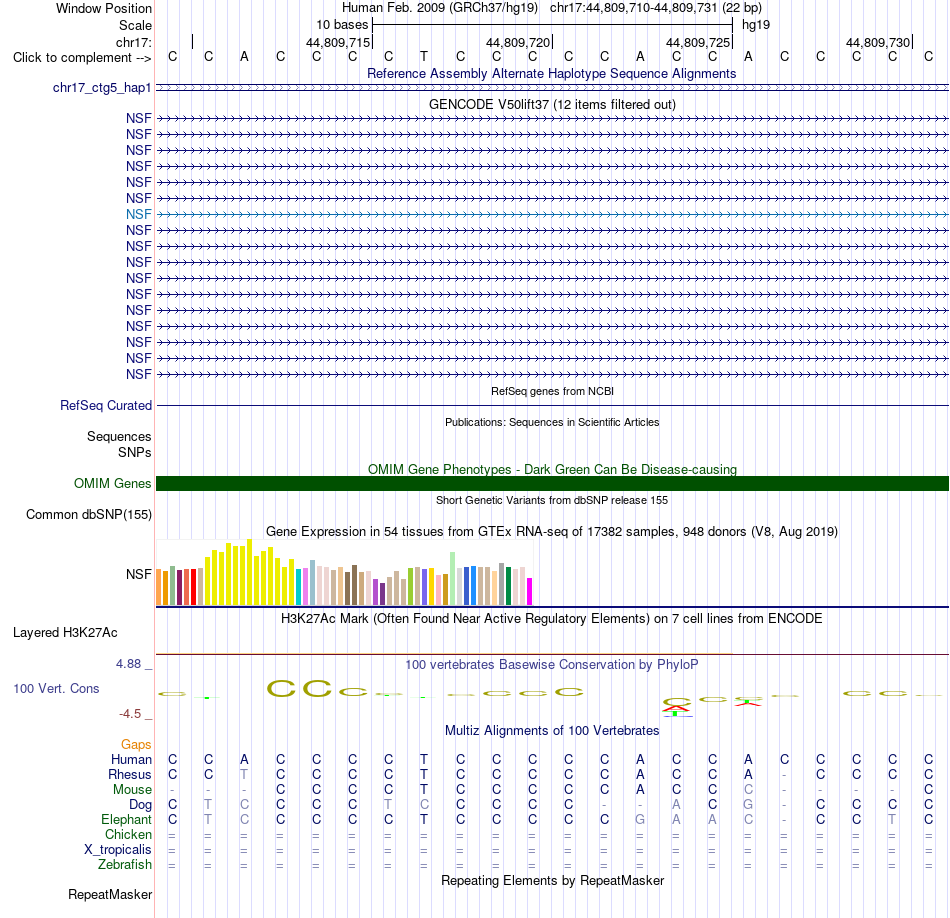
Task: Click the hg19 label beside scale bar
Action: point(756,25)
